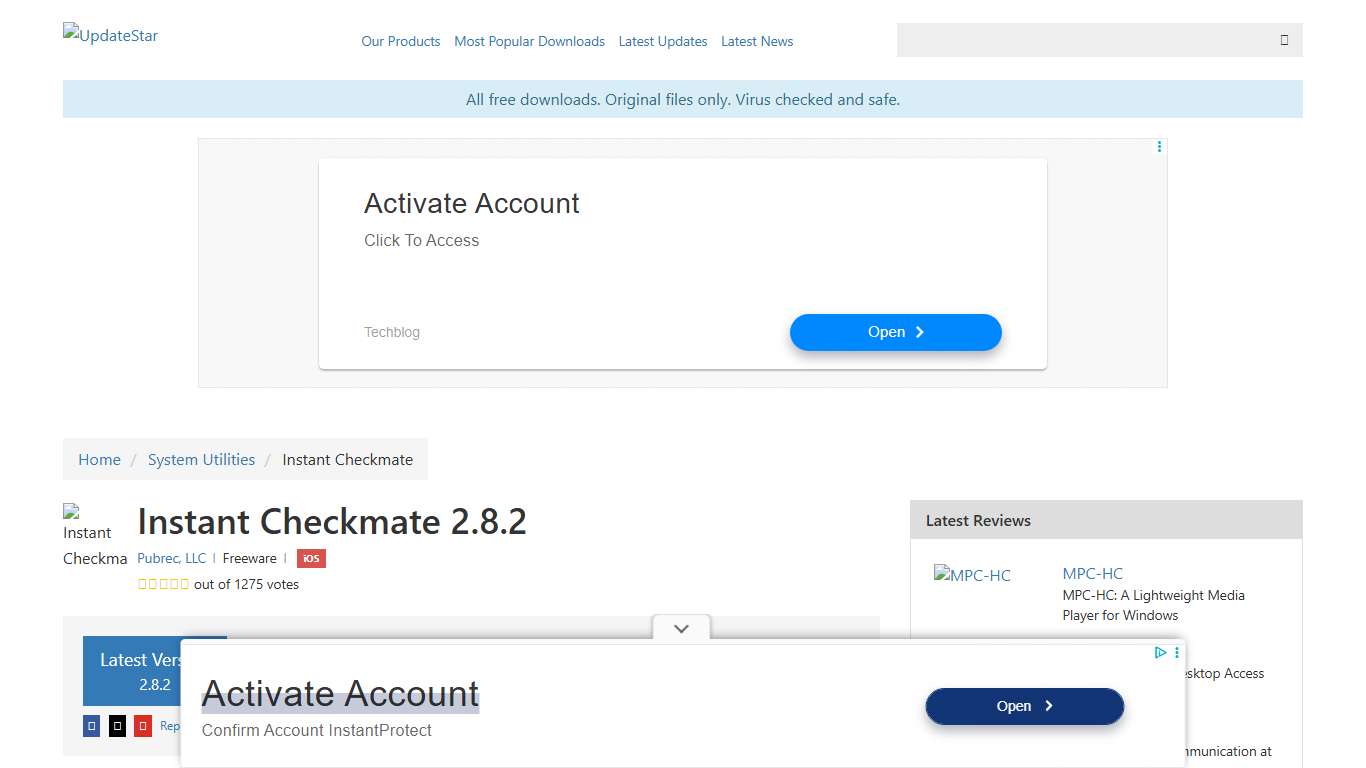Click the AdChoices icon on the bottom ad
The height and width of the screenshot is (768, 1366).
point(1159,652)
